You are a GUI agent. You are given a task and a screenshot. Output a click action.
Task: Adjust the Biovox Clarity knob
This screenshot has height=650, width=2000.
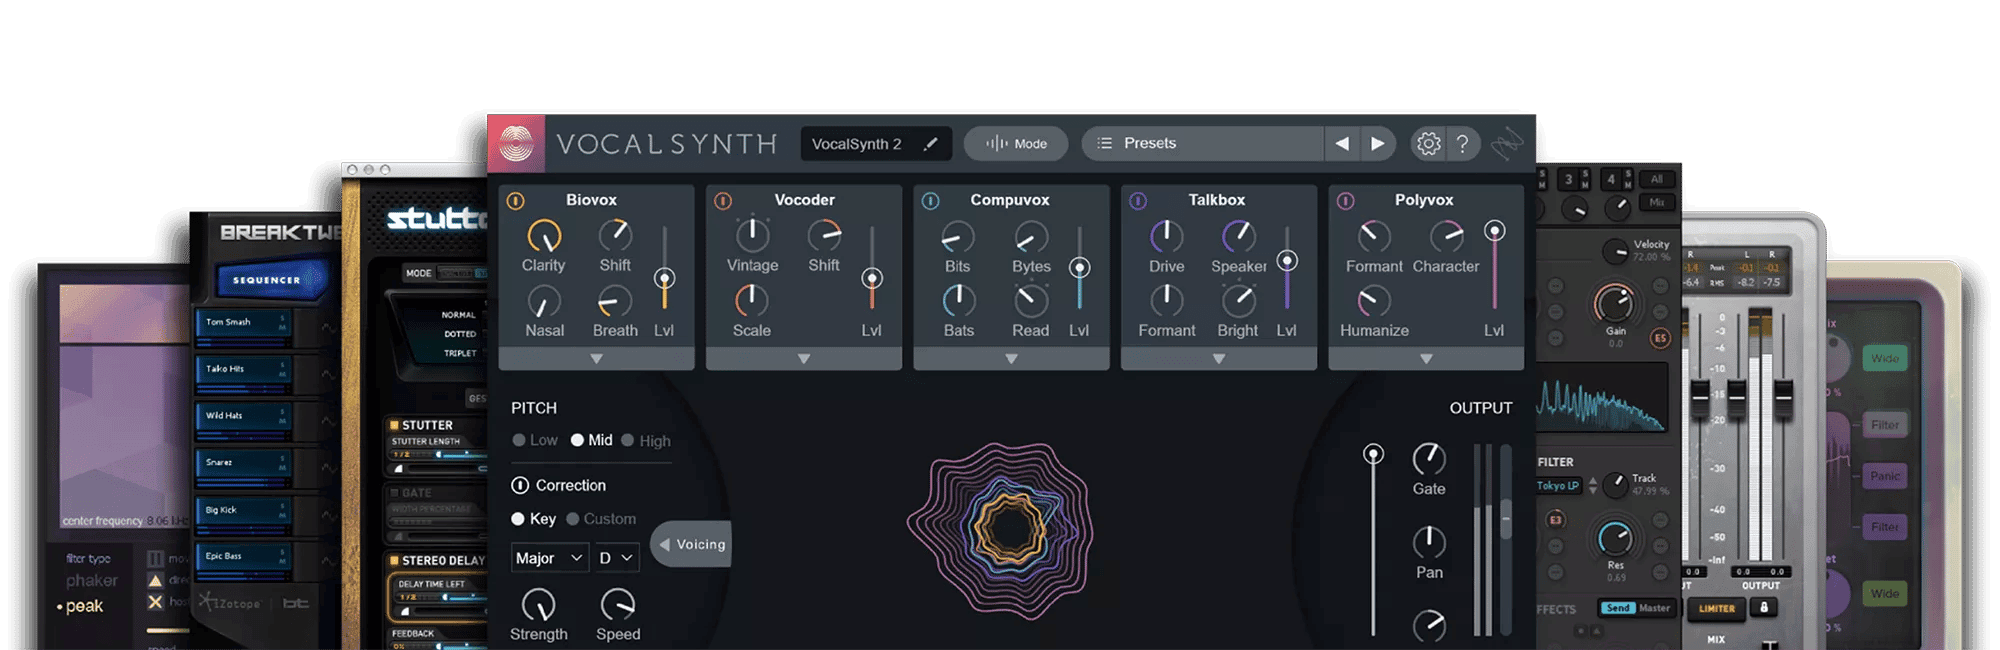(544, 236)
